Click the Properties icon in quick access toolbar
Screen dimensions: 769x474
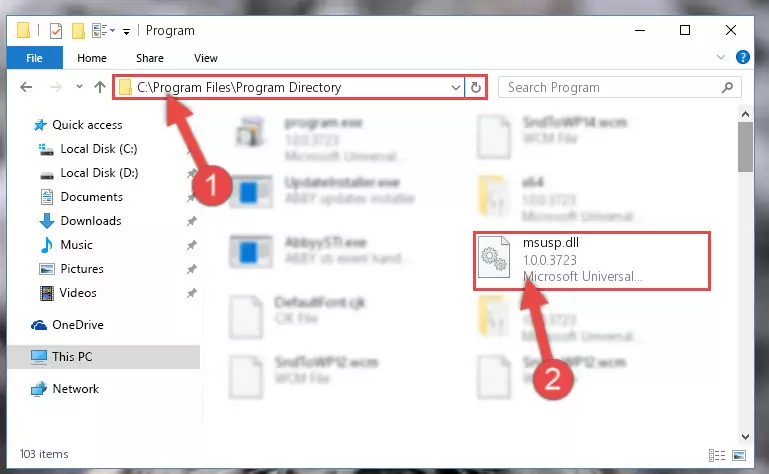click(56, 30)
